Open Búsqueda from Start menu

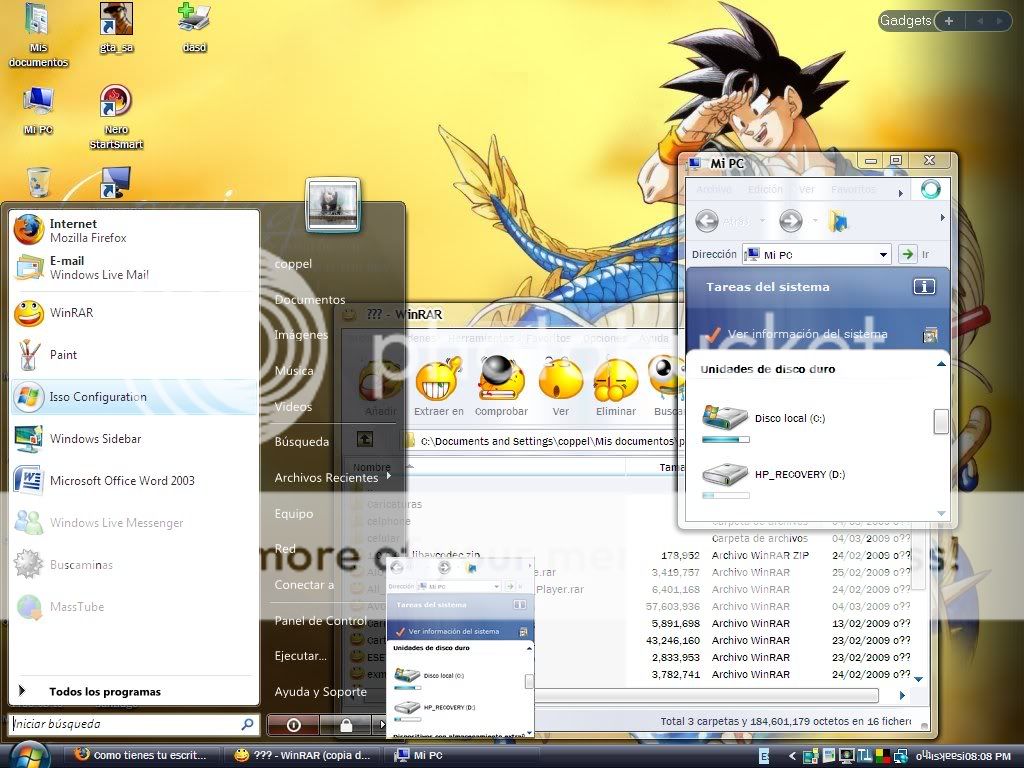coord(302,441)
